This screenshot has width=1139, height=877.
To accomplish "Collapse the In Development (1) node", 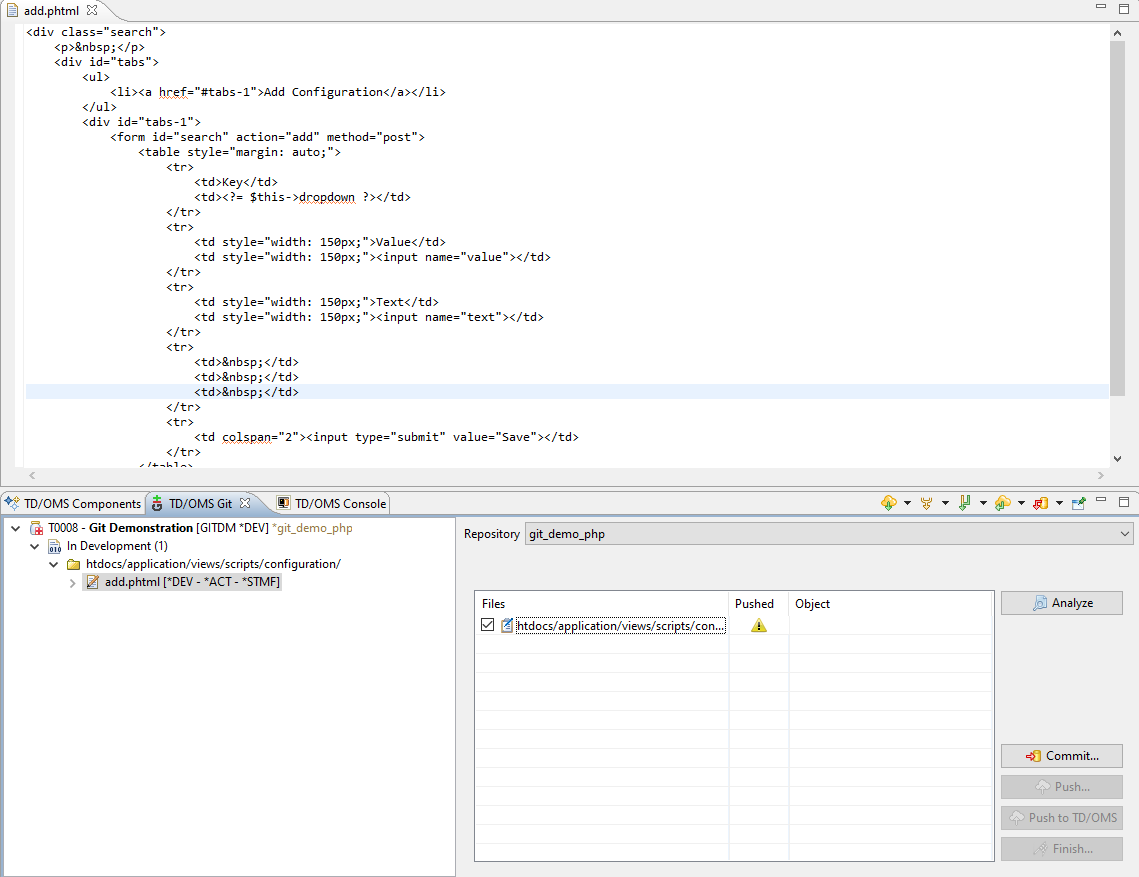I will [x=35, y=546].
